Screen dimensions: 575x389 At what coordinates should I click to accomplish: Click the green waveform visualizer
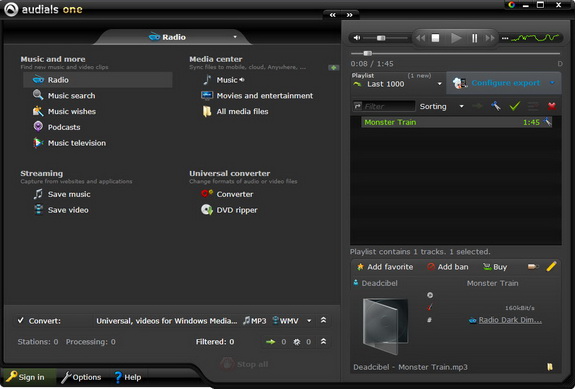tap(535, 37)
